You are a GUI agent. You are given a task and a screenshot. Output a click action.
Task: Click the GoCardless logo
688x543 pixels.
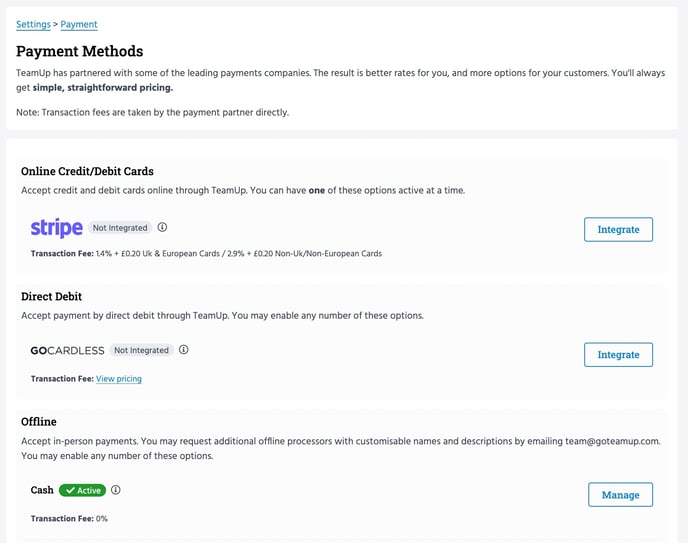coord(67,351)
